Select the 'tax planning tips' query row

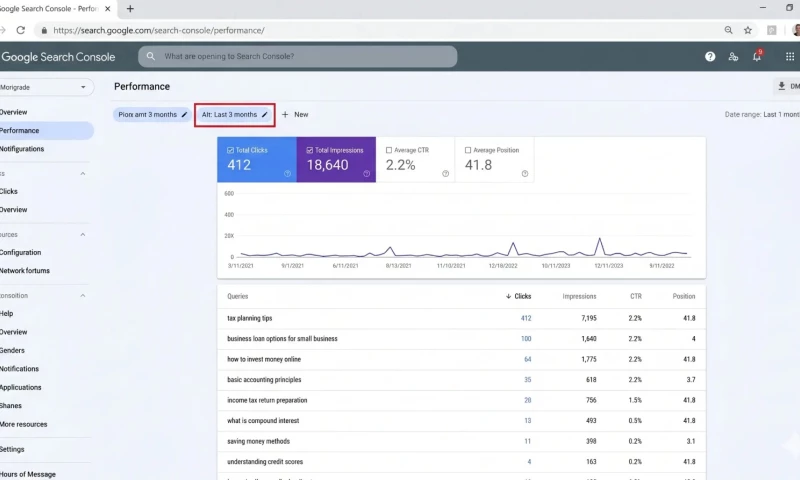[461, 318]
